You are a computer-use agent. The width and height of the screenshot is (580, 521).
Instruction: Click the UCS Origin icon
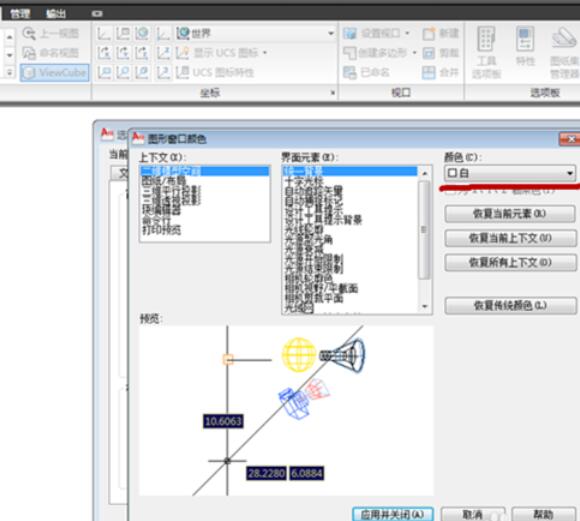pyautogui.click(x=163, y=34)
